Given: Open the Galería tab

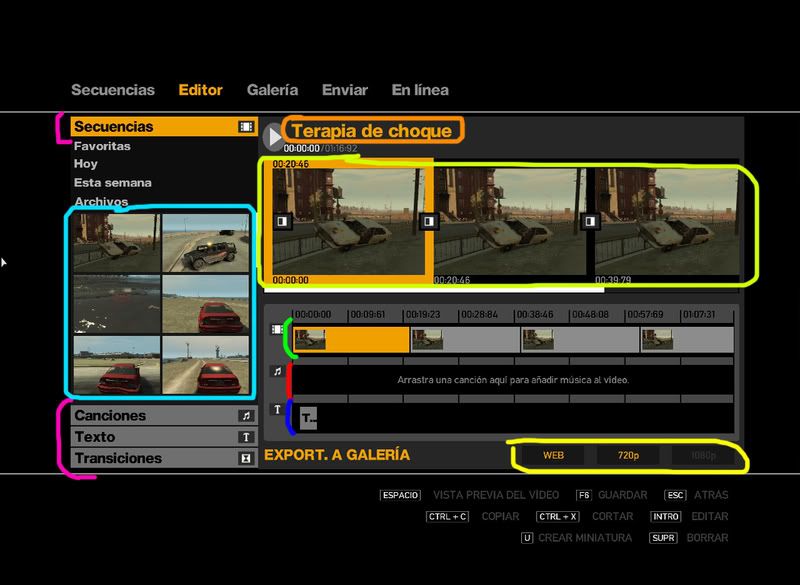Looking at the screenshot, I should tap(272, 90).
